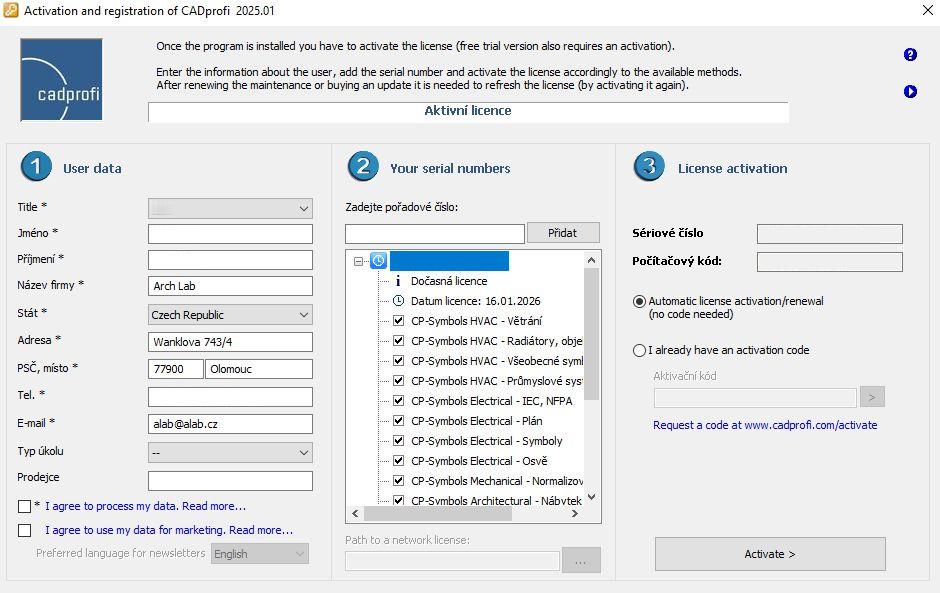Choose I already have an activation code
940x593 pixels.
(x=639, y=351)
